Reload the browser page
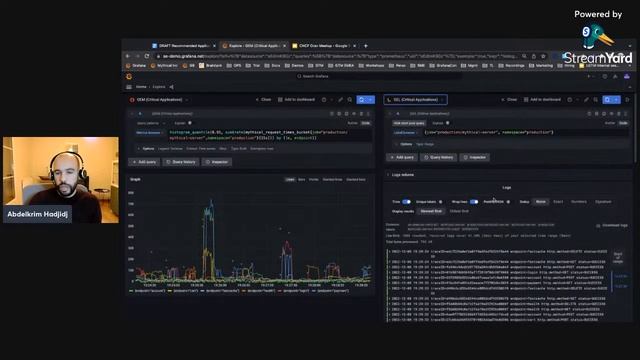The height and width of the screenshot is (360, 640). 147,56
